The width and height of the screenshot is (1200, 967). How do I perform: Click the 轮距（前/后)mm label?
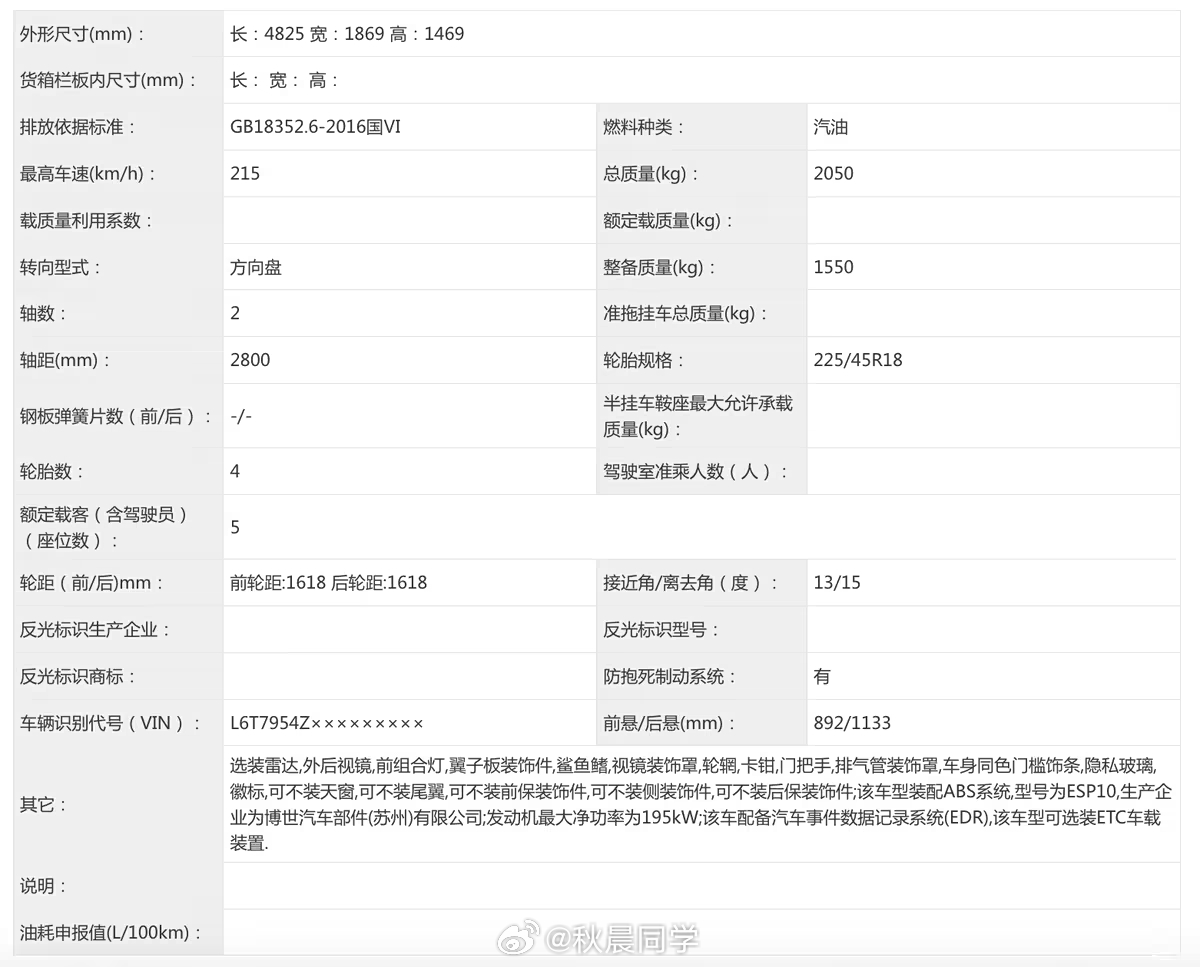click(92, 583)
